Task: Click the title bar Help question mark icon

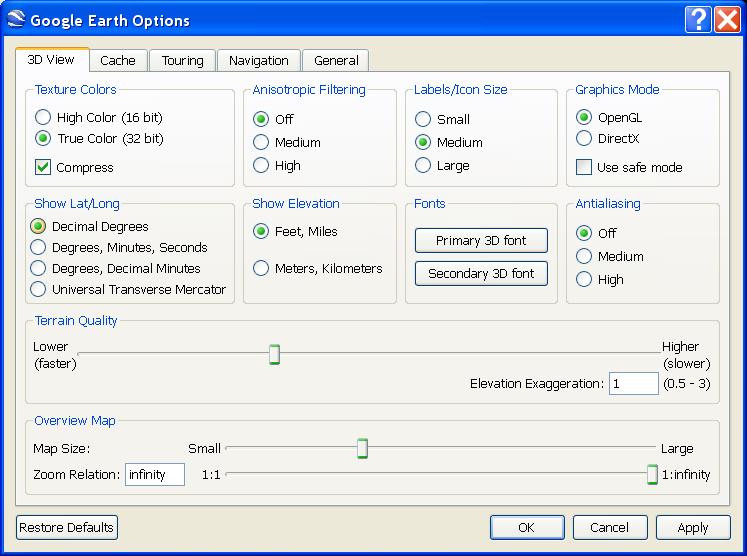Action: [699, 19]
